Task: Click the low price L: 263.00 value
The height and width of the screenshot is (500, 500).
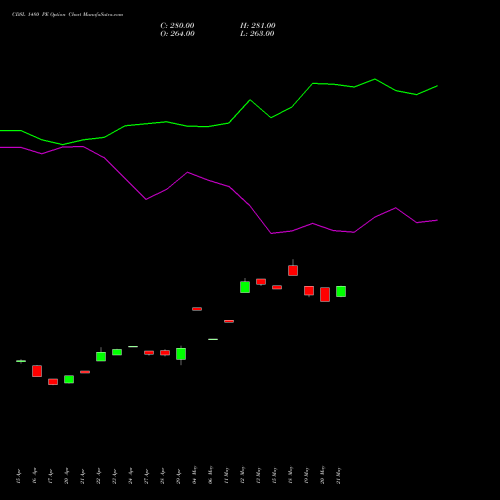Action: pyautogui.click(x=257, y=34)
